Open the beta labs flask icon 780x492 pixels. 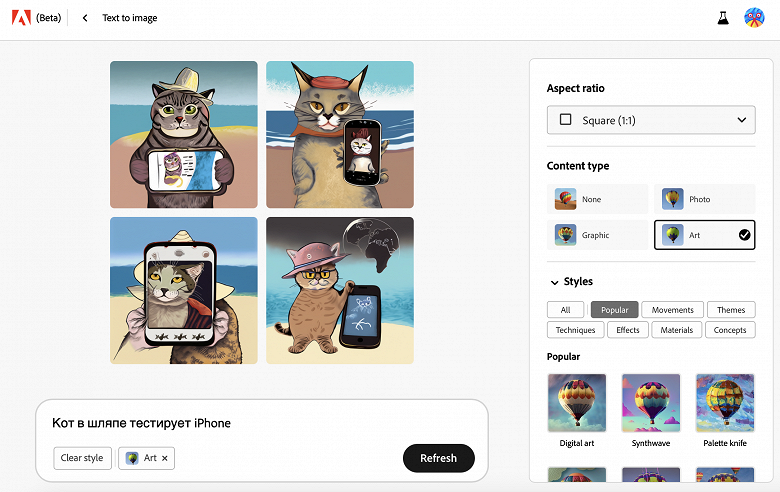pyautogui.click(x=723, y=18)
